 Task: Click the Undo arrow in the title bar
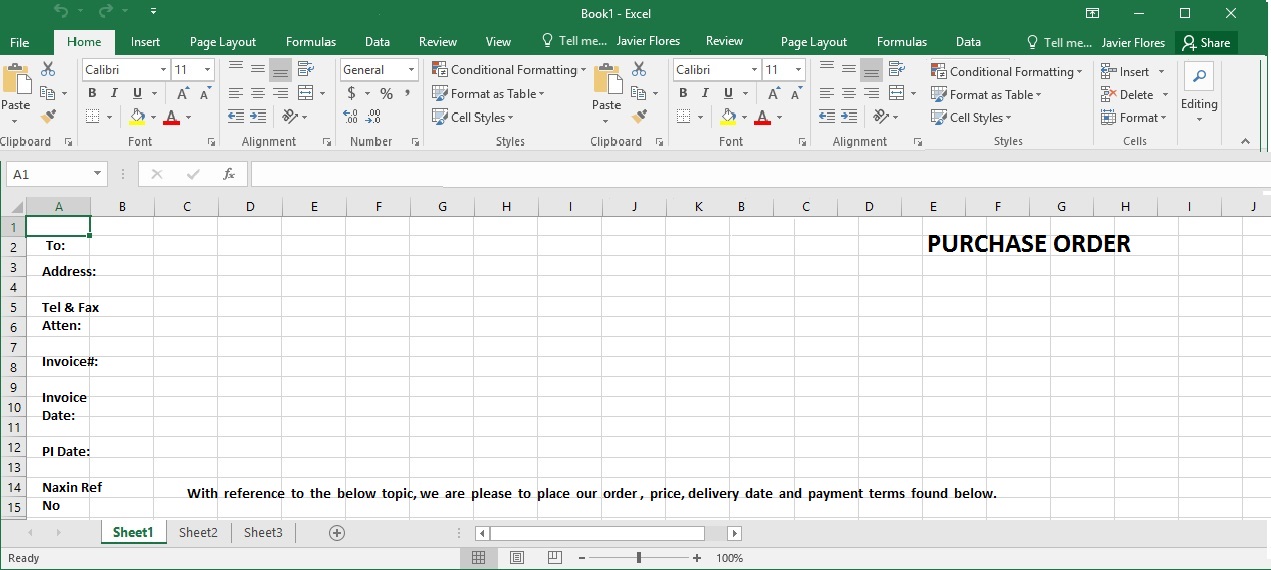pos(62,12)
